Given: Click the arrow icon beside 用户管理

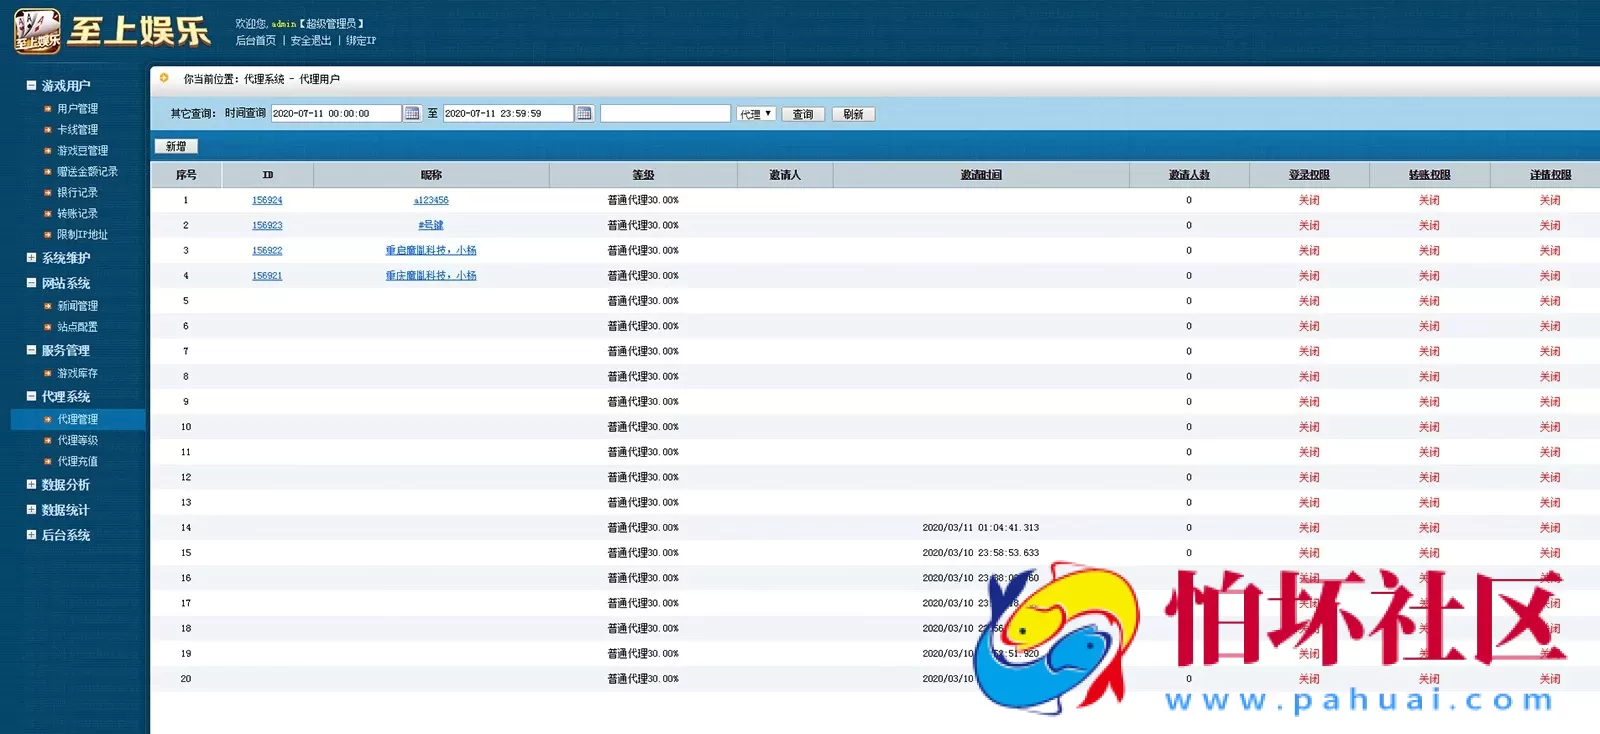Looking at the screenshot, I should coord(47,109).
